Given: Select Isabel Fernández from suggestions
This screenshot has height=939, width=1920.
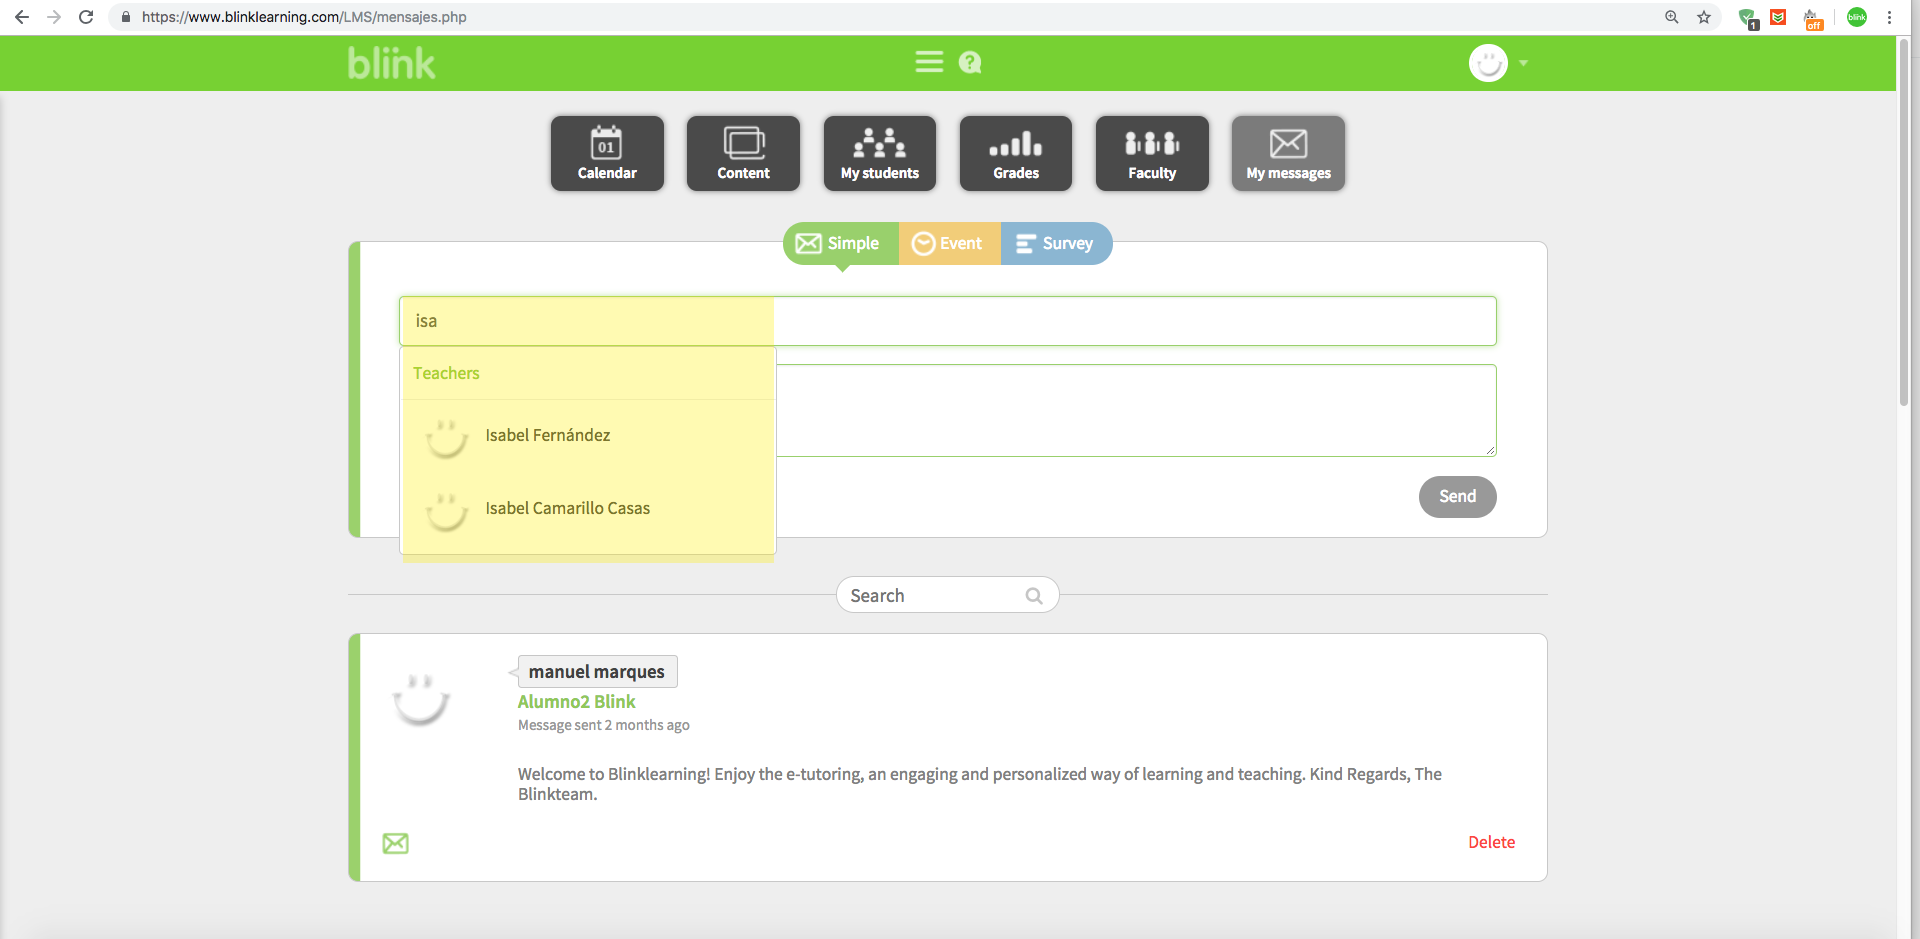Looking at the screenshot, I should [548, 436].
